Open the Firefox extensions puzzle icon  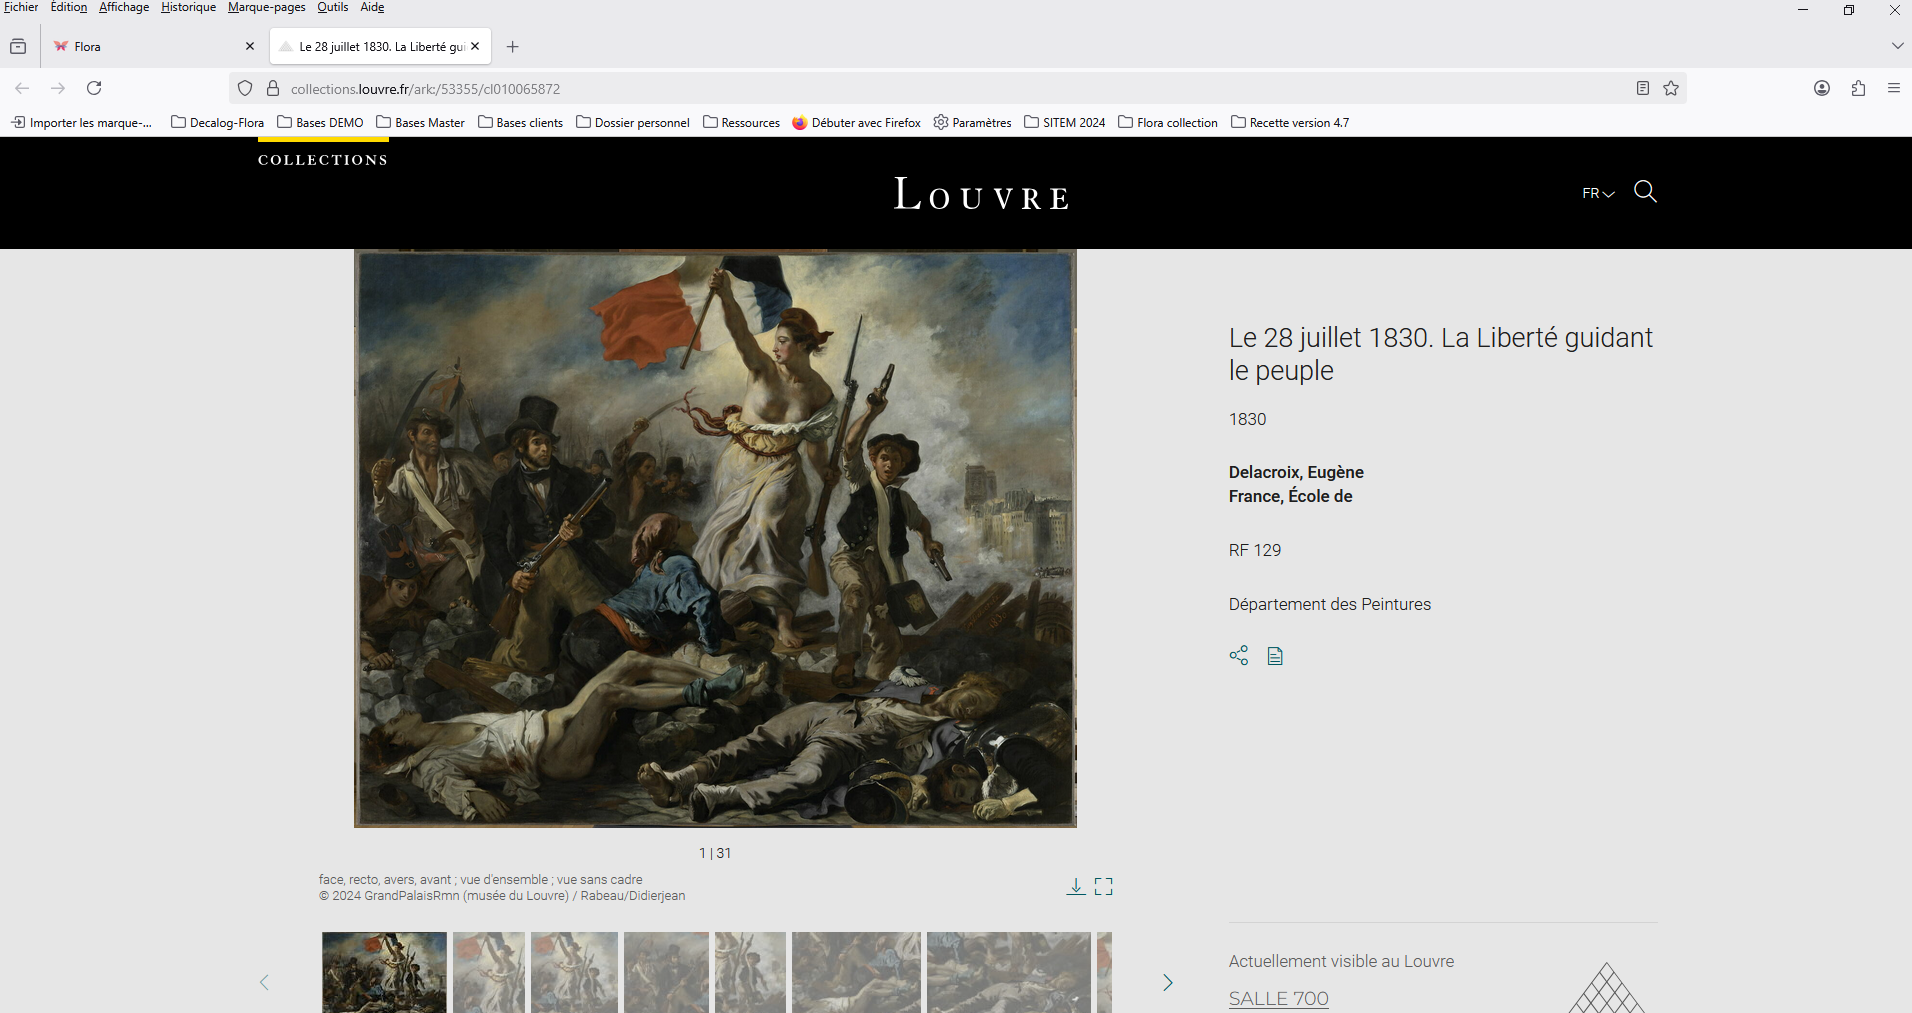1858,88
